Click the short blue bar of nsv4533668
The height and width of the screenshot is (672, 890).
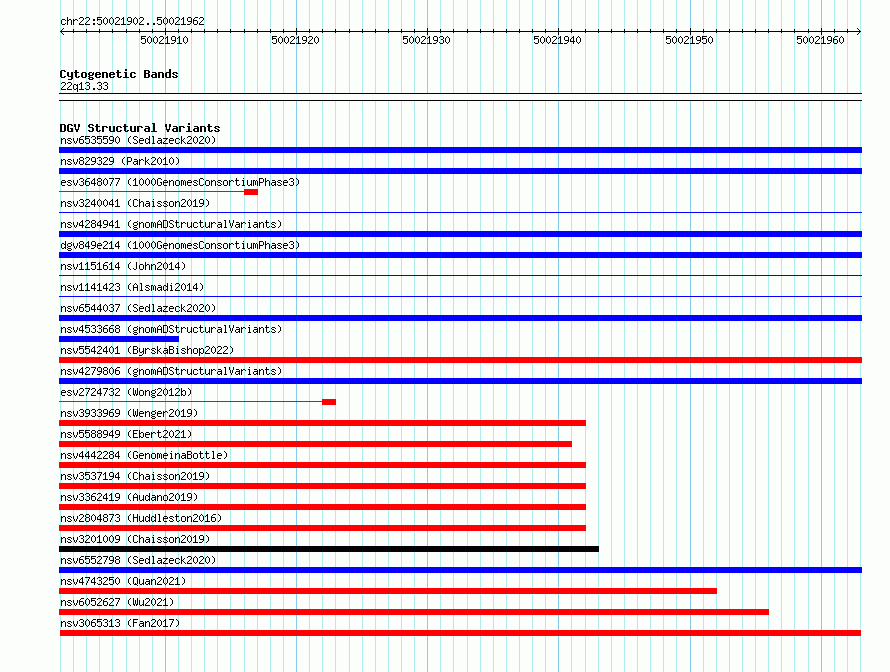click(119, 339)
